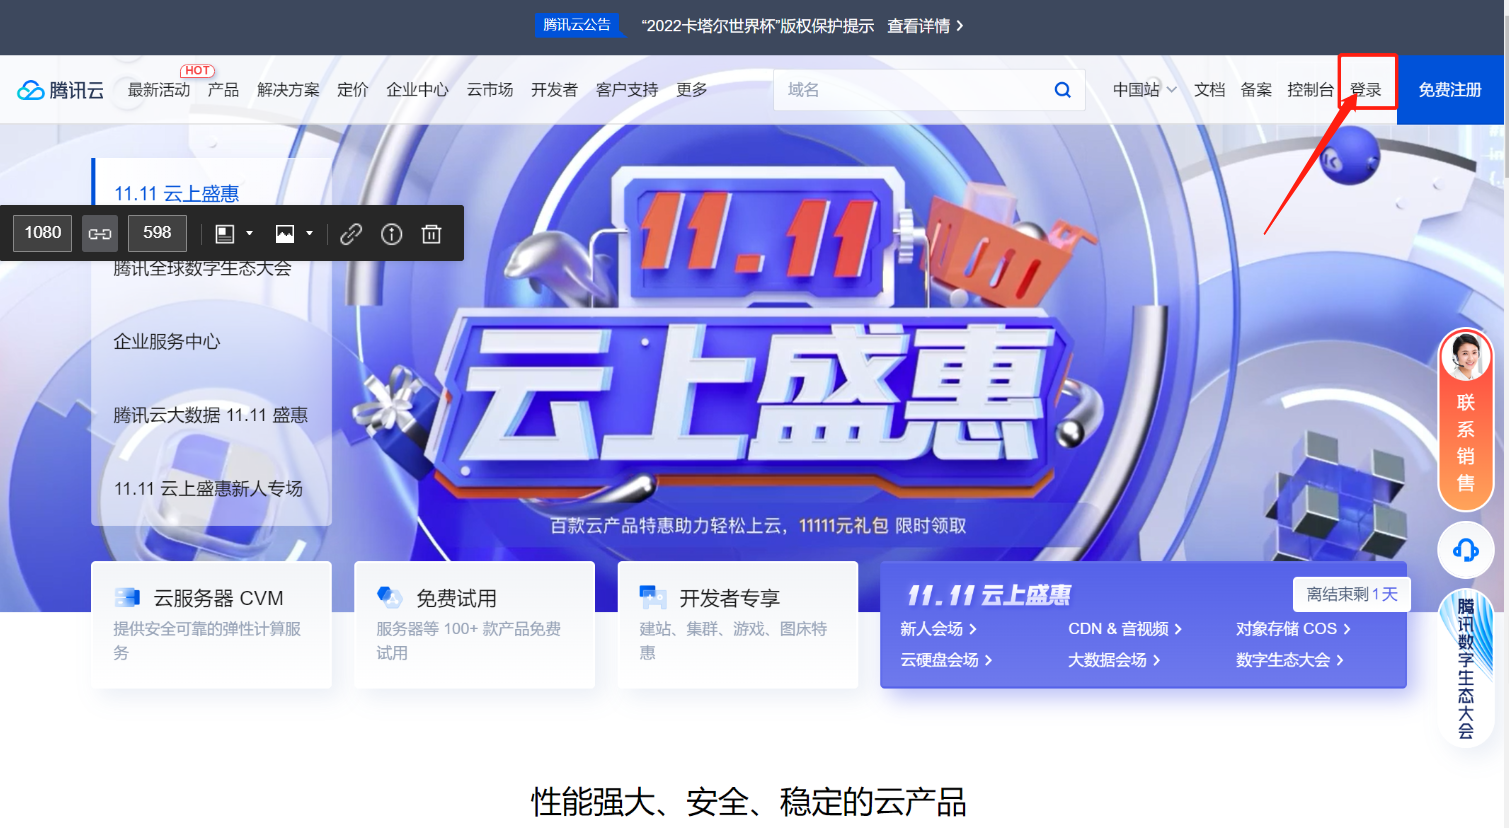Image resolution: width=1509 pixels, height=828 pixels.
Task: Open the 腾讯数字生态大会 side banner
Action: coord(1466,668)
